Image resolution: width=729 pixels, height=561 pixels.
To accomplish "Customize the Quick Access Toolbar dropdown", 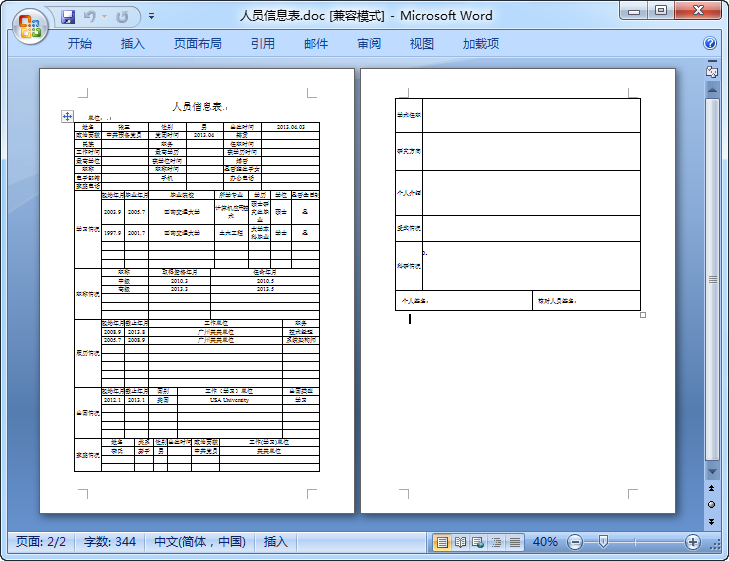I will click(x=152, y=16).
